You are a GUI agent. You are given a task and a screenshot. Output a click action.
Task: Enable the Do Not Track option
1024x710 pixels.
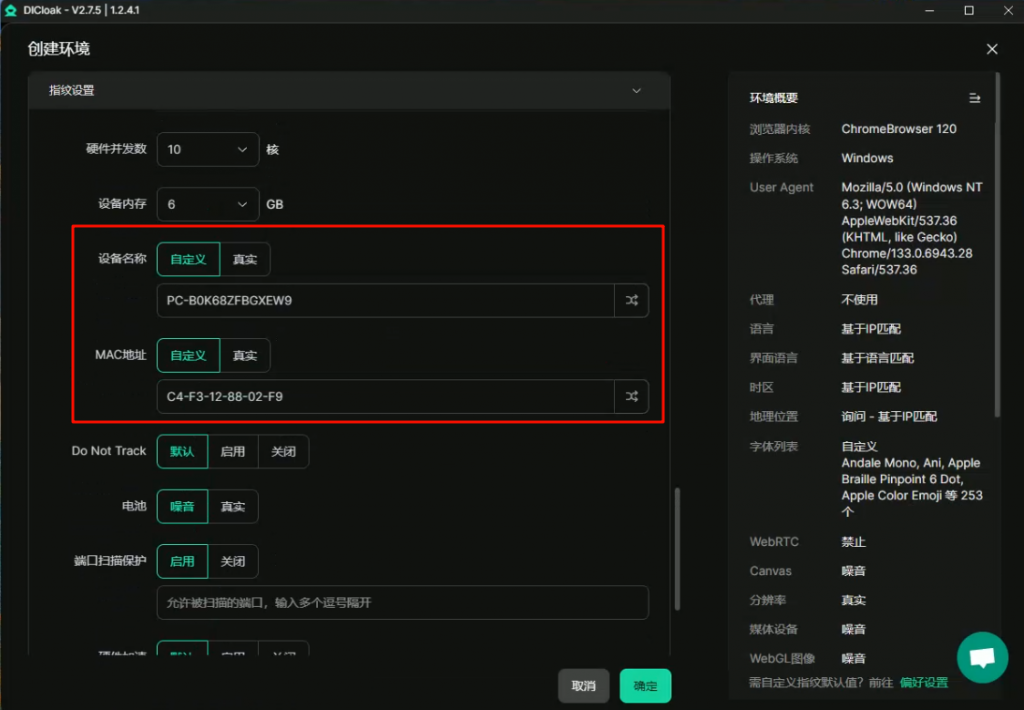point(233,452)
